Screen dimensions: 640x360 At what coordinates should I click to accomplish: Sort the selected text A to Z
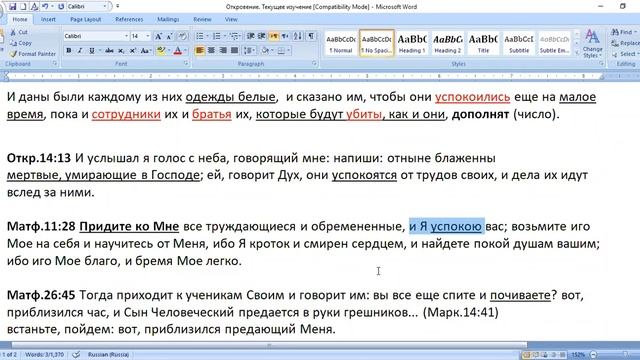coord(298,36)
